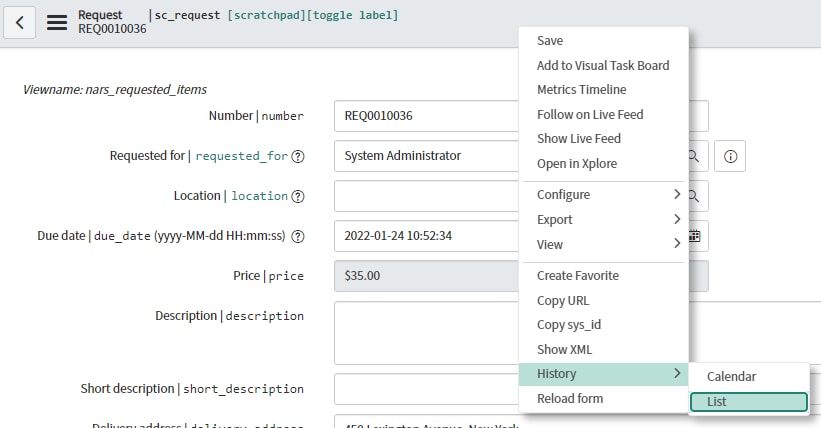821x428 pixels.
Task: Open the Due date calendar picker icon
Action: pos(694,237)
